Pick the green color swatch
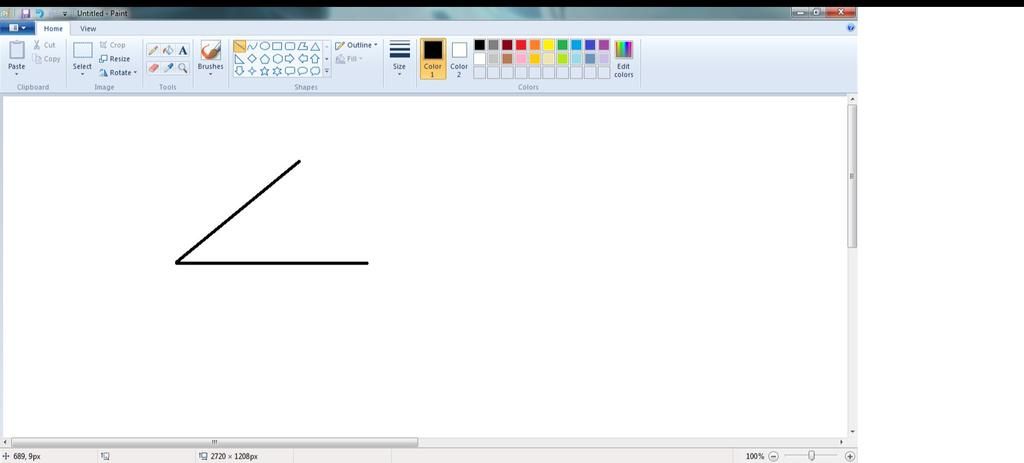 coord(562,45)
